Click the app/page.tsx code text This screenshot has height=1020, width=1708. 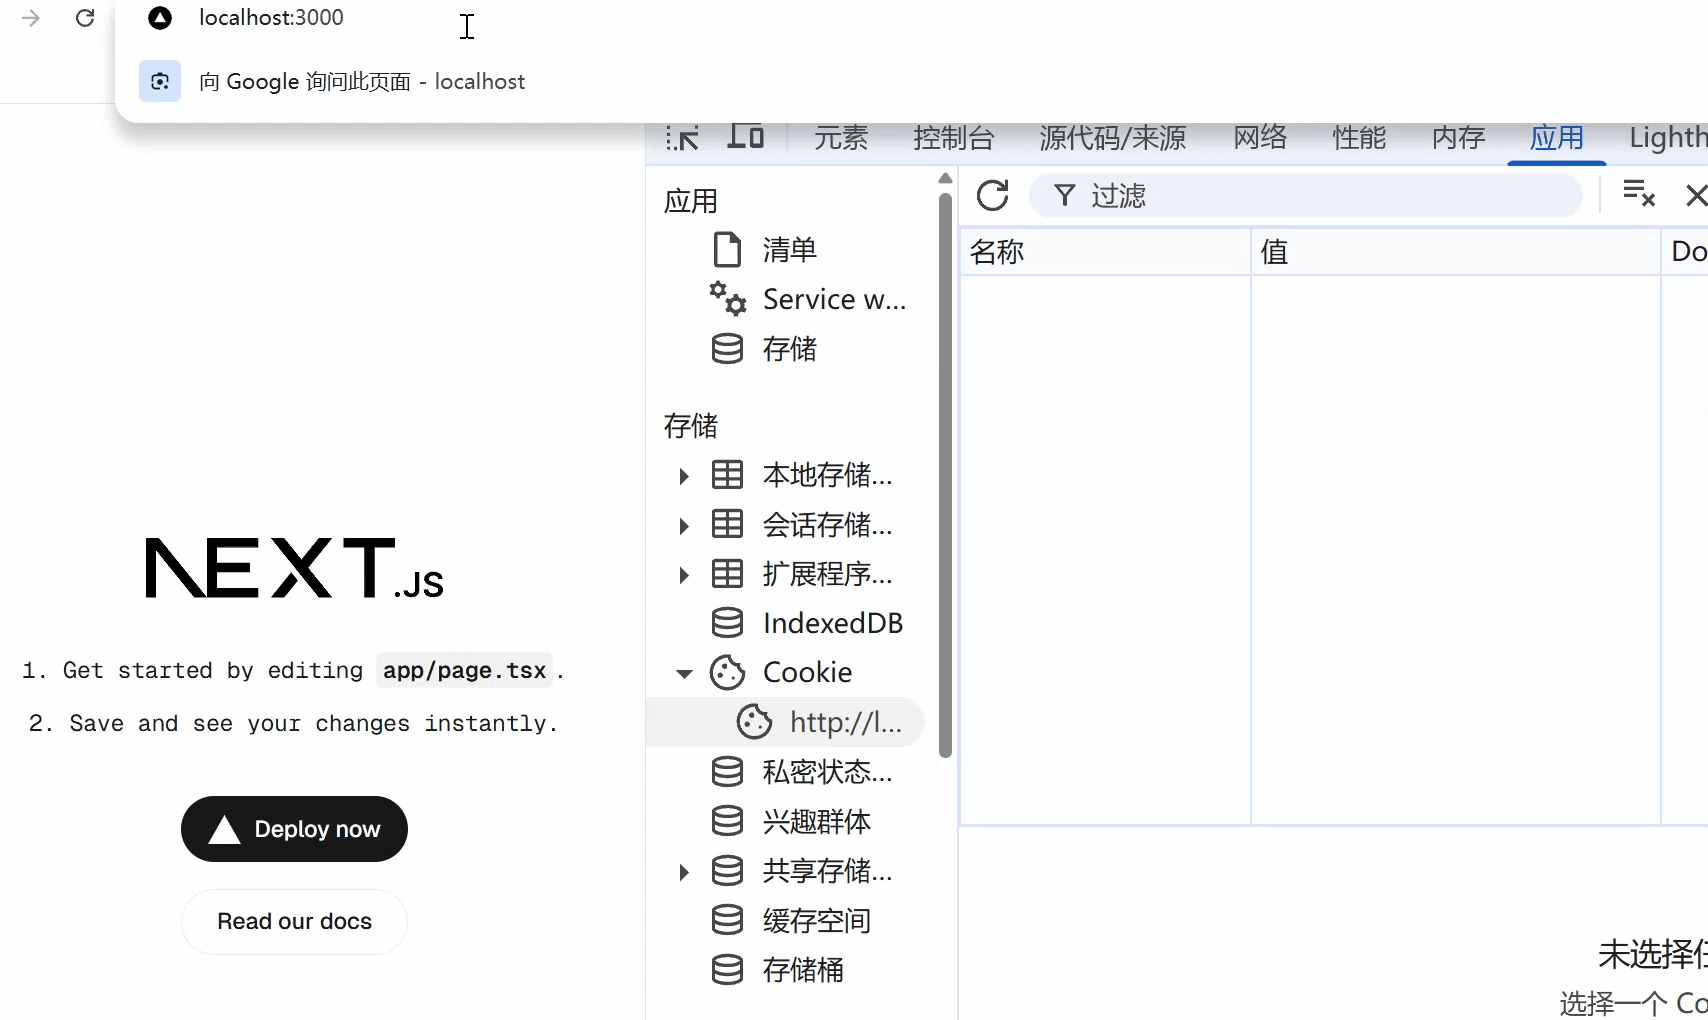click(464, 670)
